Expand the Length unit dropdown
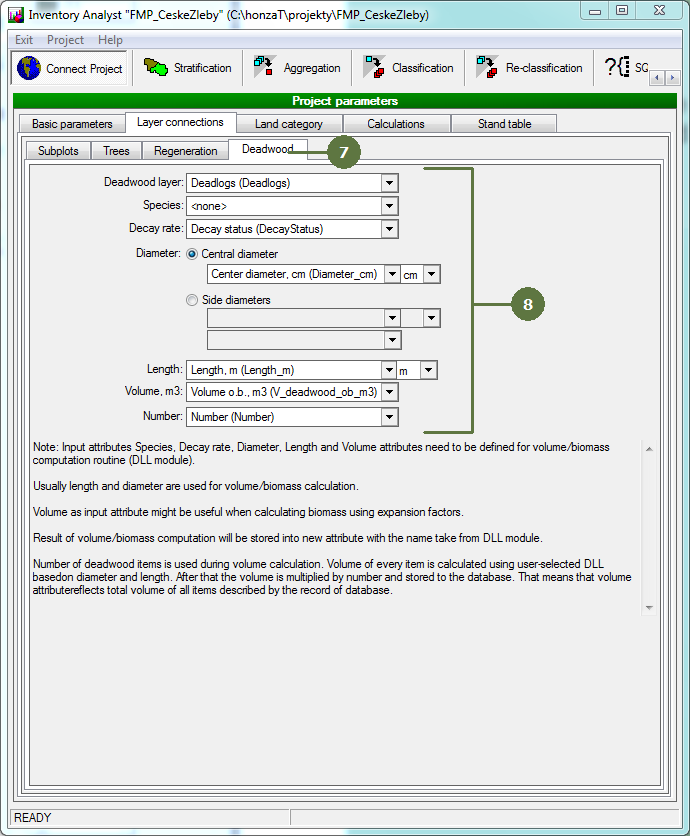This screenshot has height=836, width=690. pyautogui.click(x=428, y=370)
